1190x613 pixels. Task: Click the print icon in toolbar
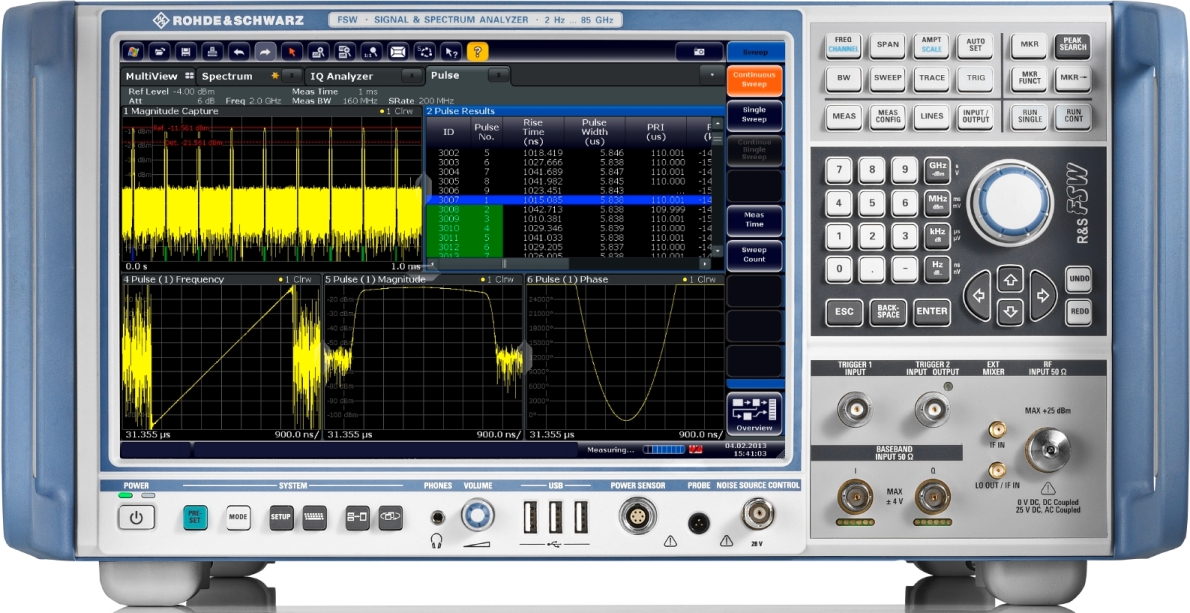click(x=211, y=51)
